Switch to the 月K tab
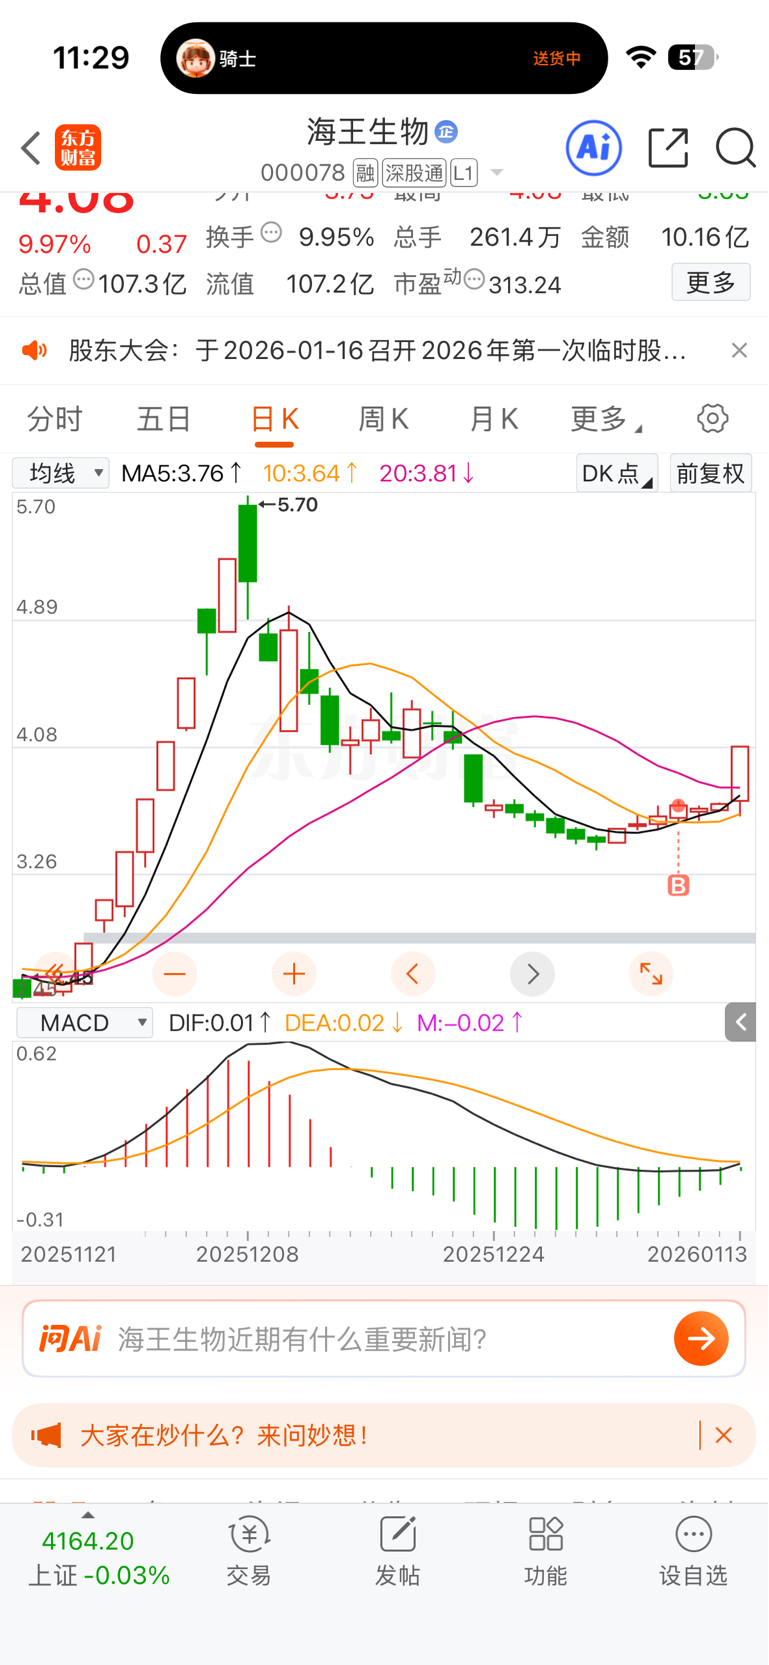 pyautogui.click(x=493, y=419)
